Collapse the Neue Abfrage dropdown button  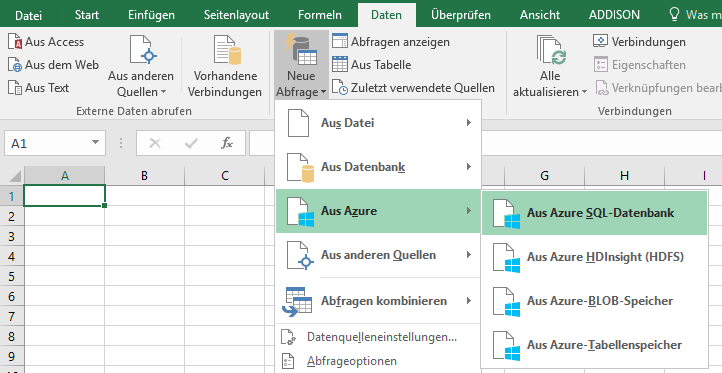302,65
